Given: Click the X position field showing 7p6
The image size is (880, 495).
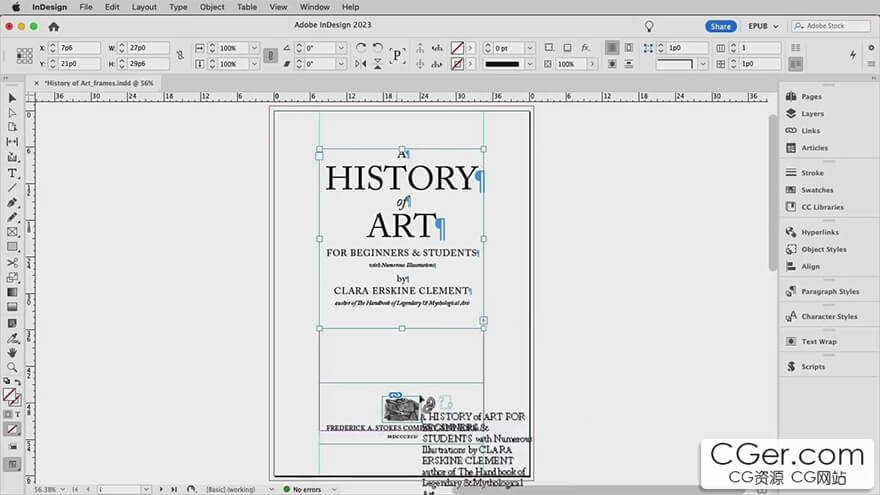Looking at the screenshot, I should [78, 48].
